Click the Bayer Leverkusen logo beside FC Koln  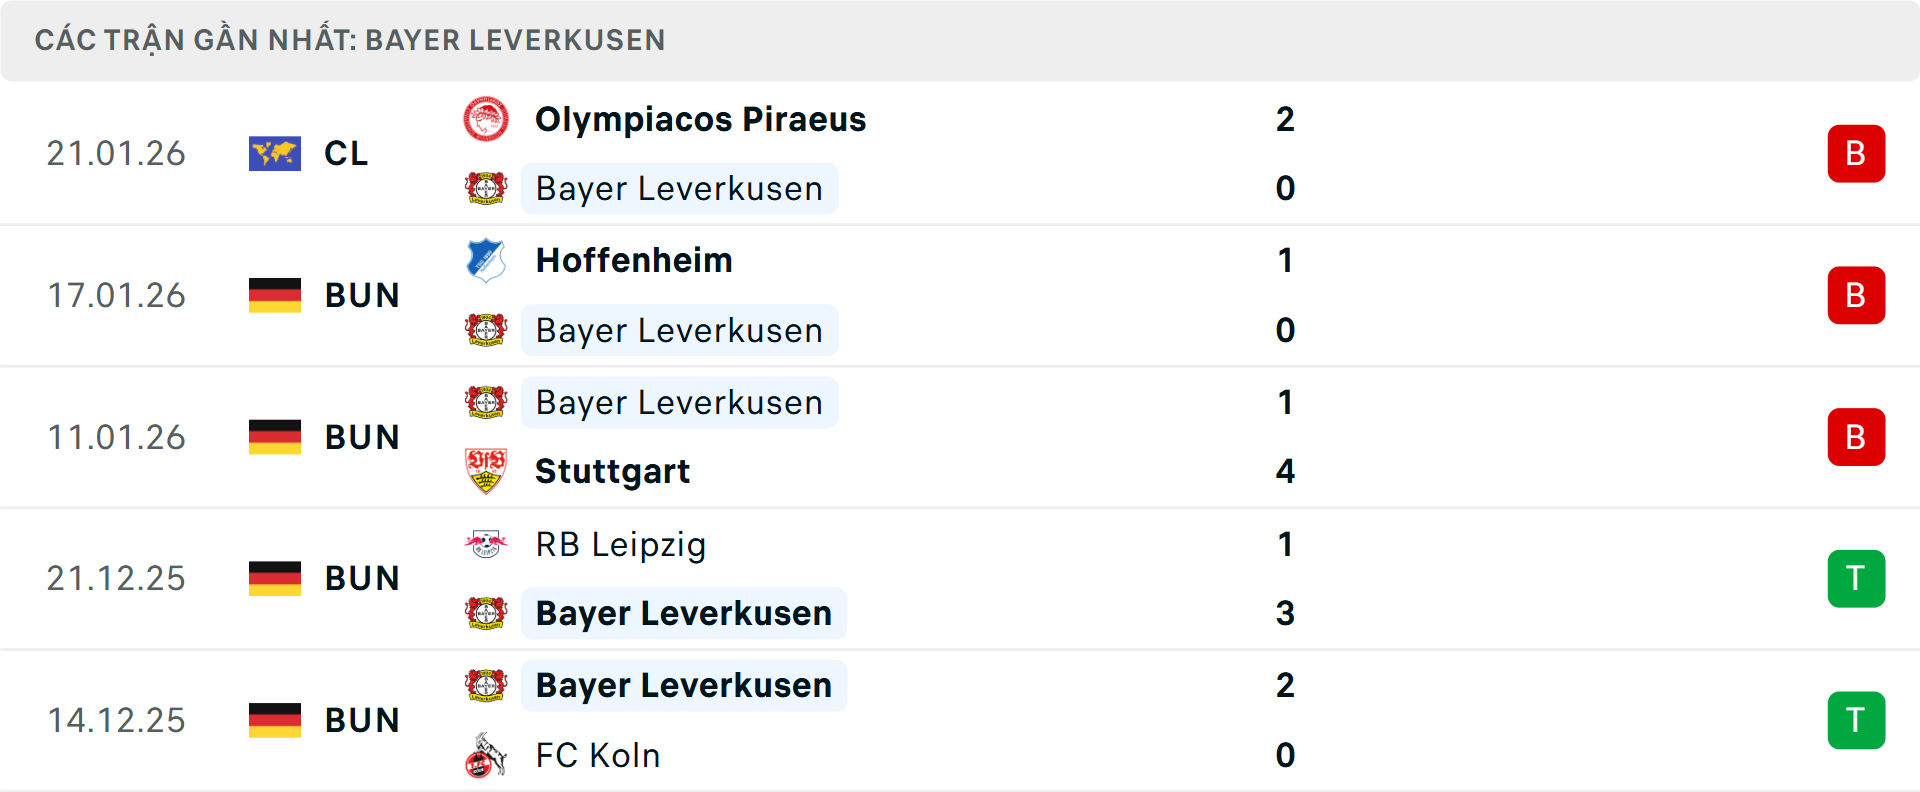tap(487, 685)
